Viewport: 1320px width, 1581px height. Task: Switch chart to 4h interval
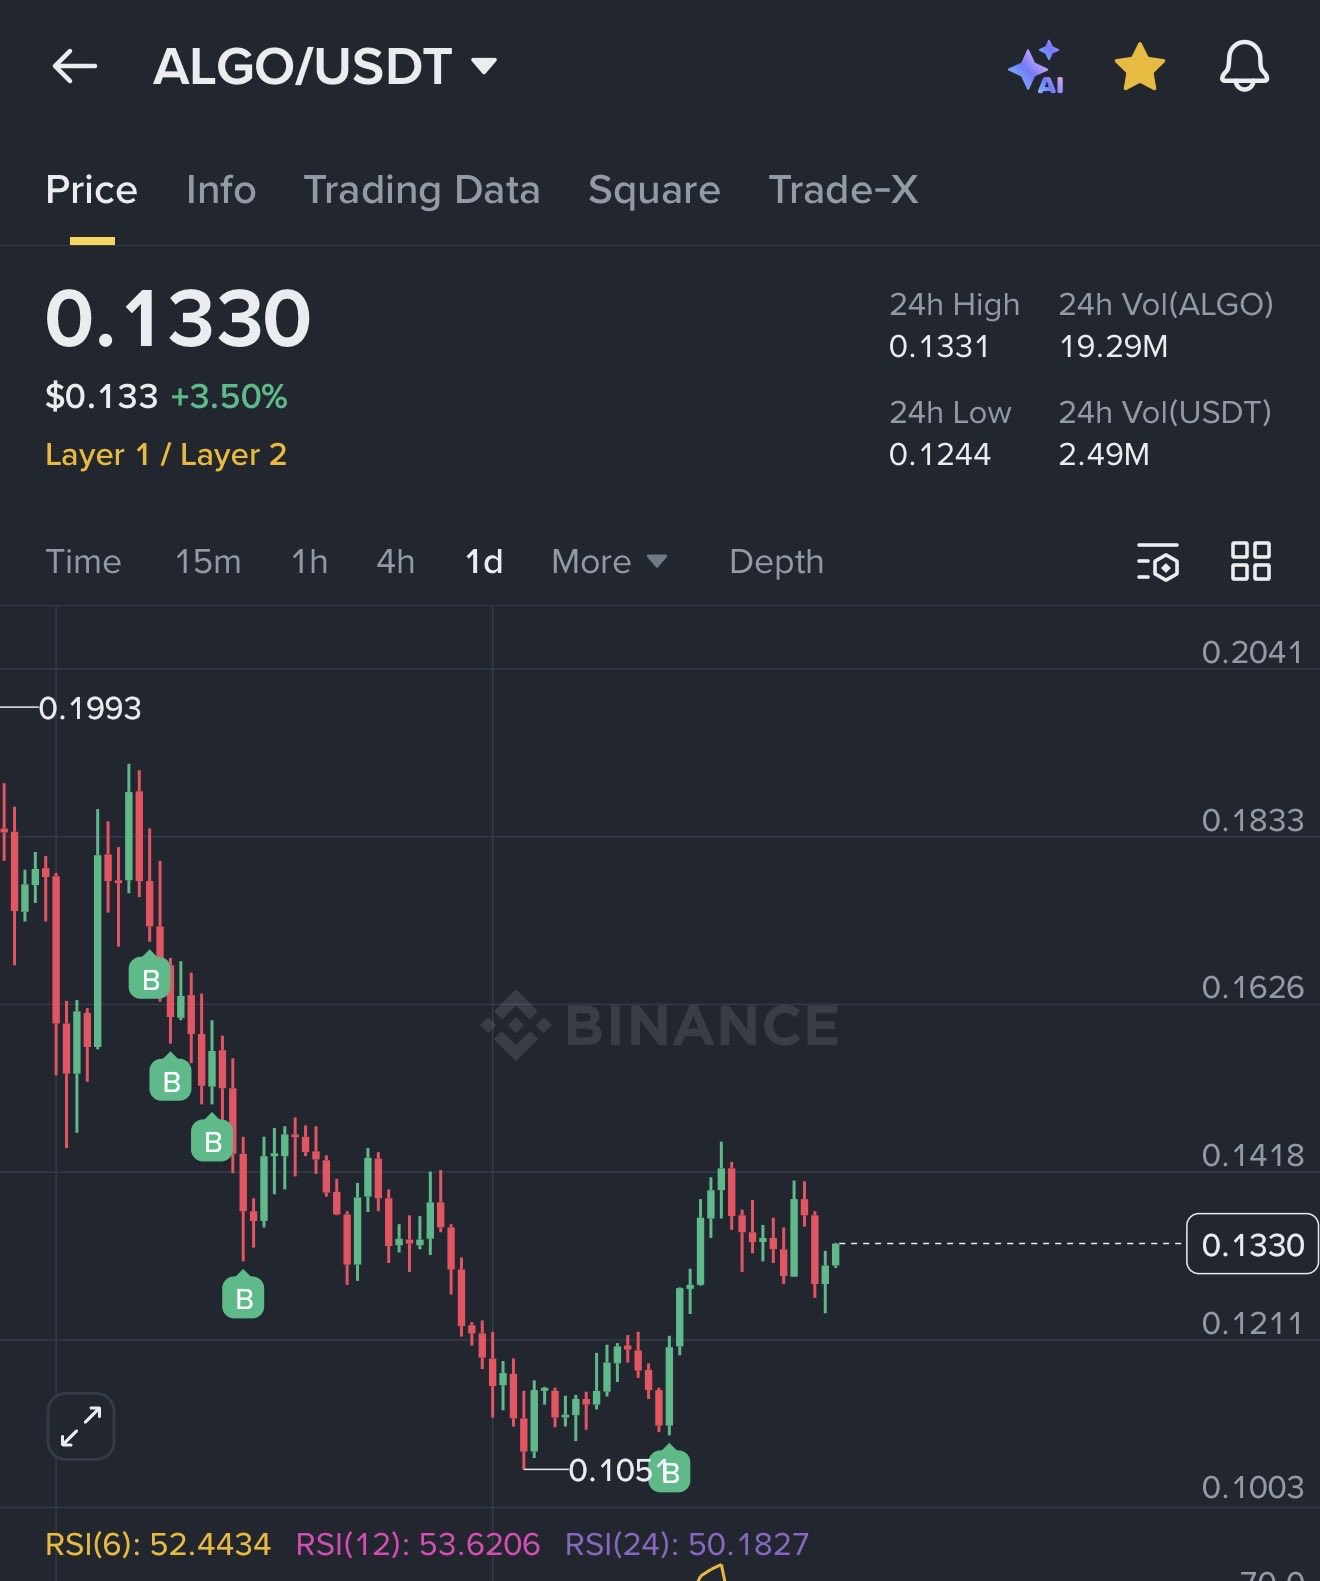(x=395, y=562)
